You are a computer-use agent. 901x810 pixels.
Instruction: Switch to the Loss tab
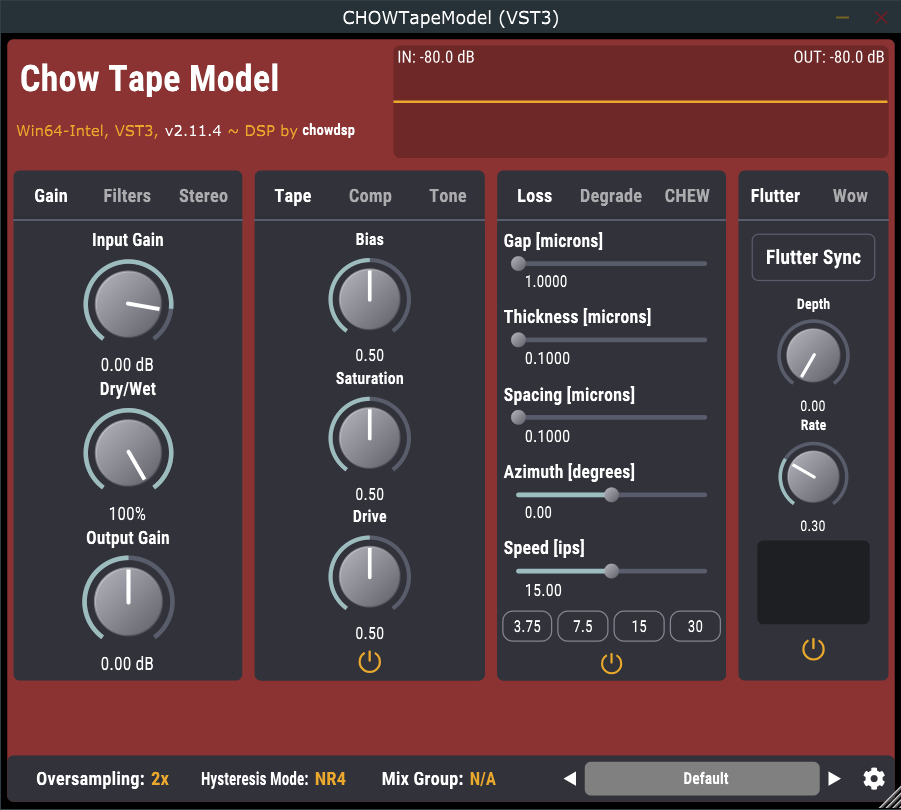click(534, 196)
